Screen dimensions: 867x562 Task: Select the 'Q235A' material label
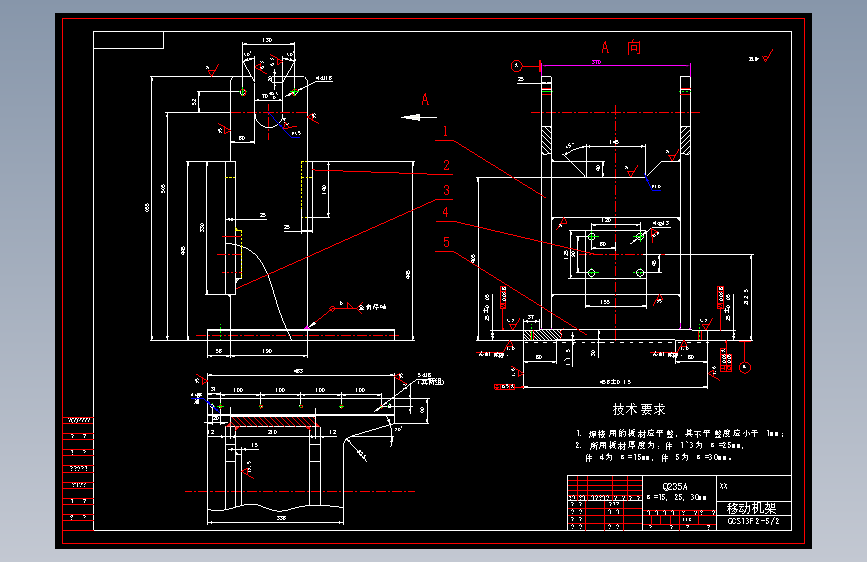coord(675,487)
